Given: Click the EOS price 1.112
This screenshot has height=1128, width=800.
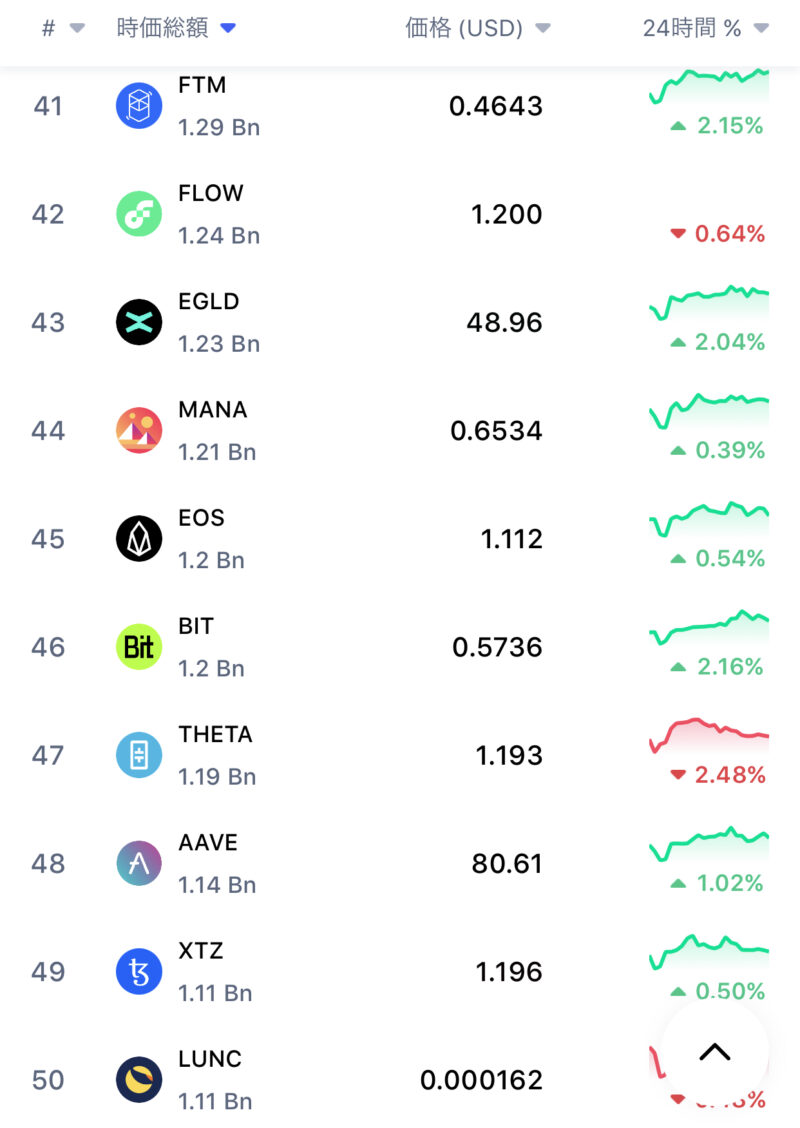Looking at the screenshot, I should [x=511, y=539].
